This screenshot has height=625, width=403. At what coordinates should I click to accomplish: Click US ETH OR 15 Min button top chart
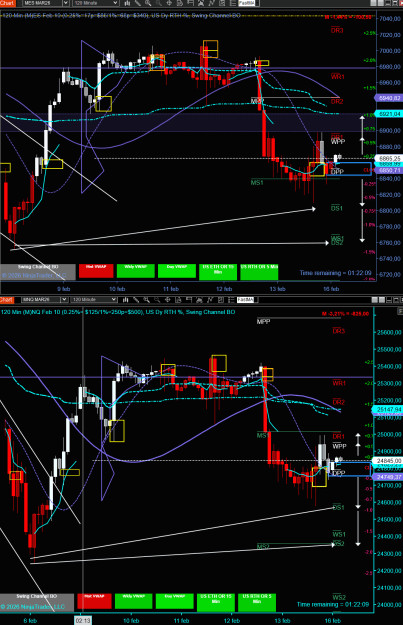click(218, 272)
